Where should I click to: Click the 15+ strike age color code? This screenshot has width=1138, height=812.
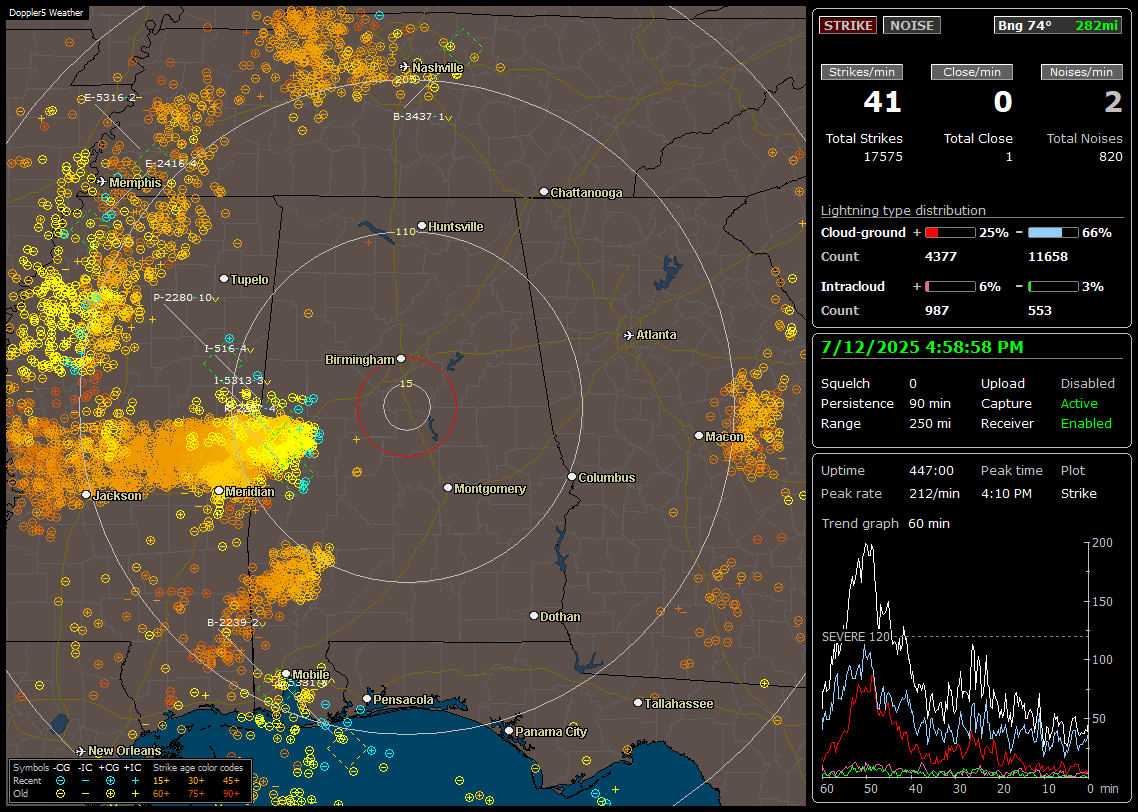point(161,781)
